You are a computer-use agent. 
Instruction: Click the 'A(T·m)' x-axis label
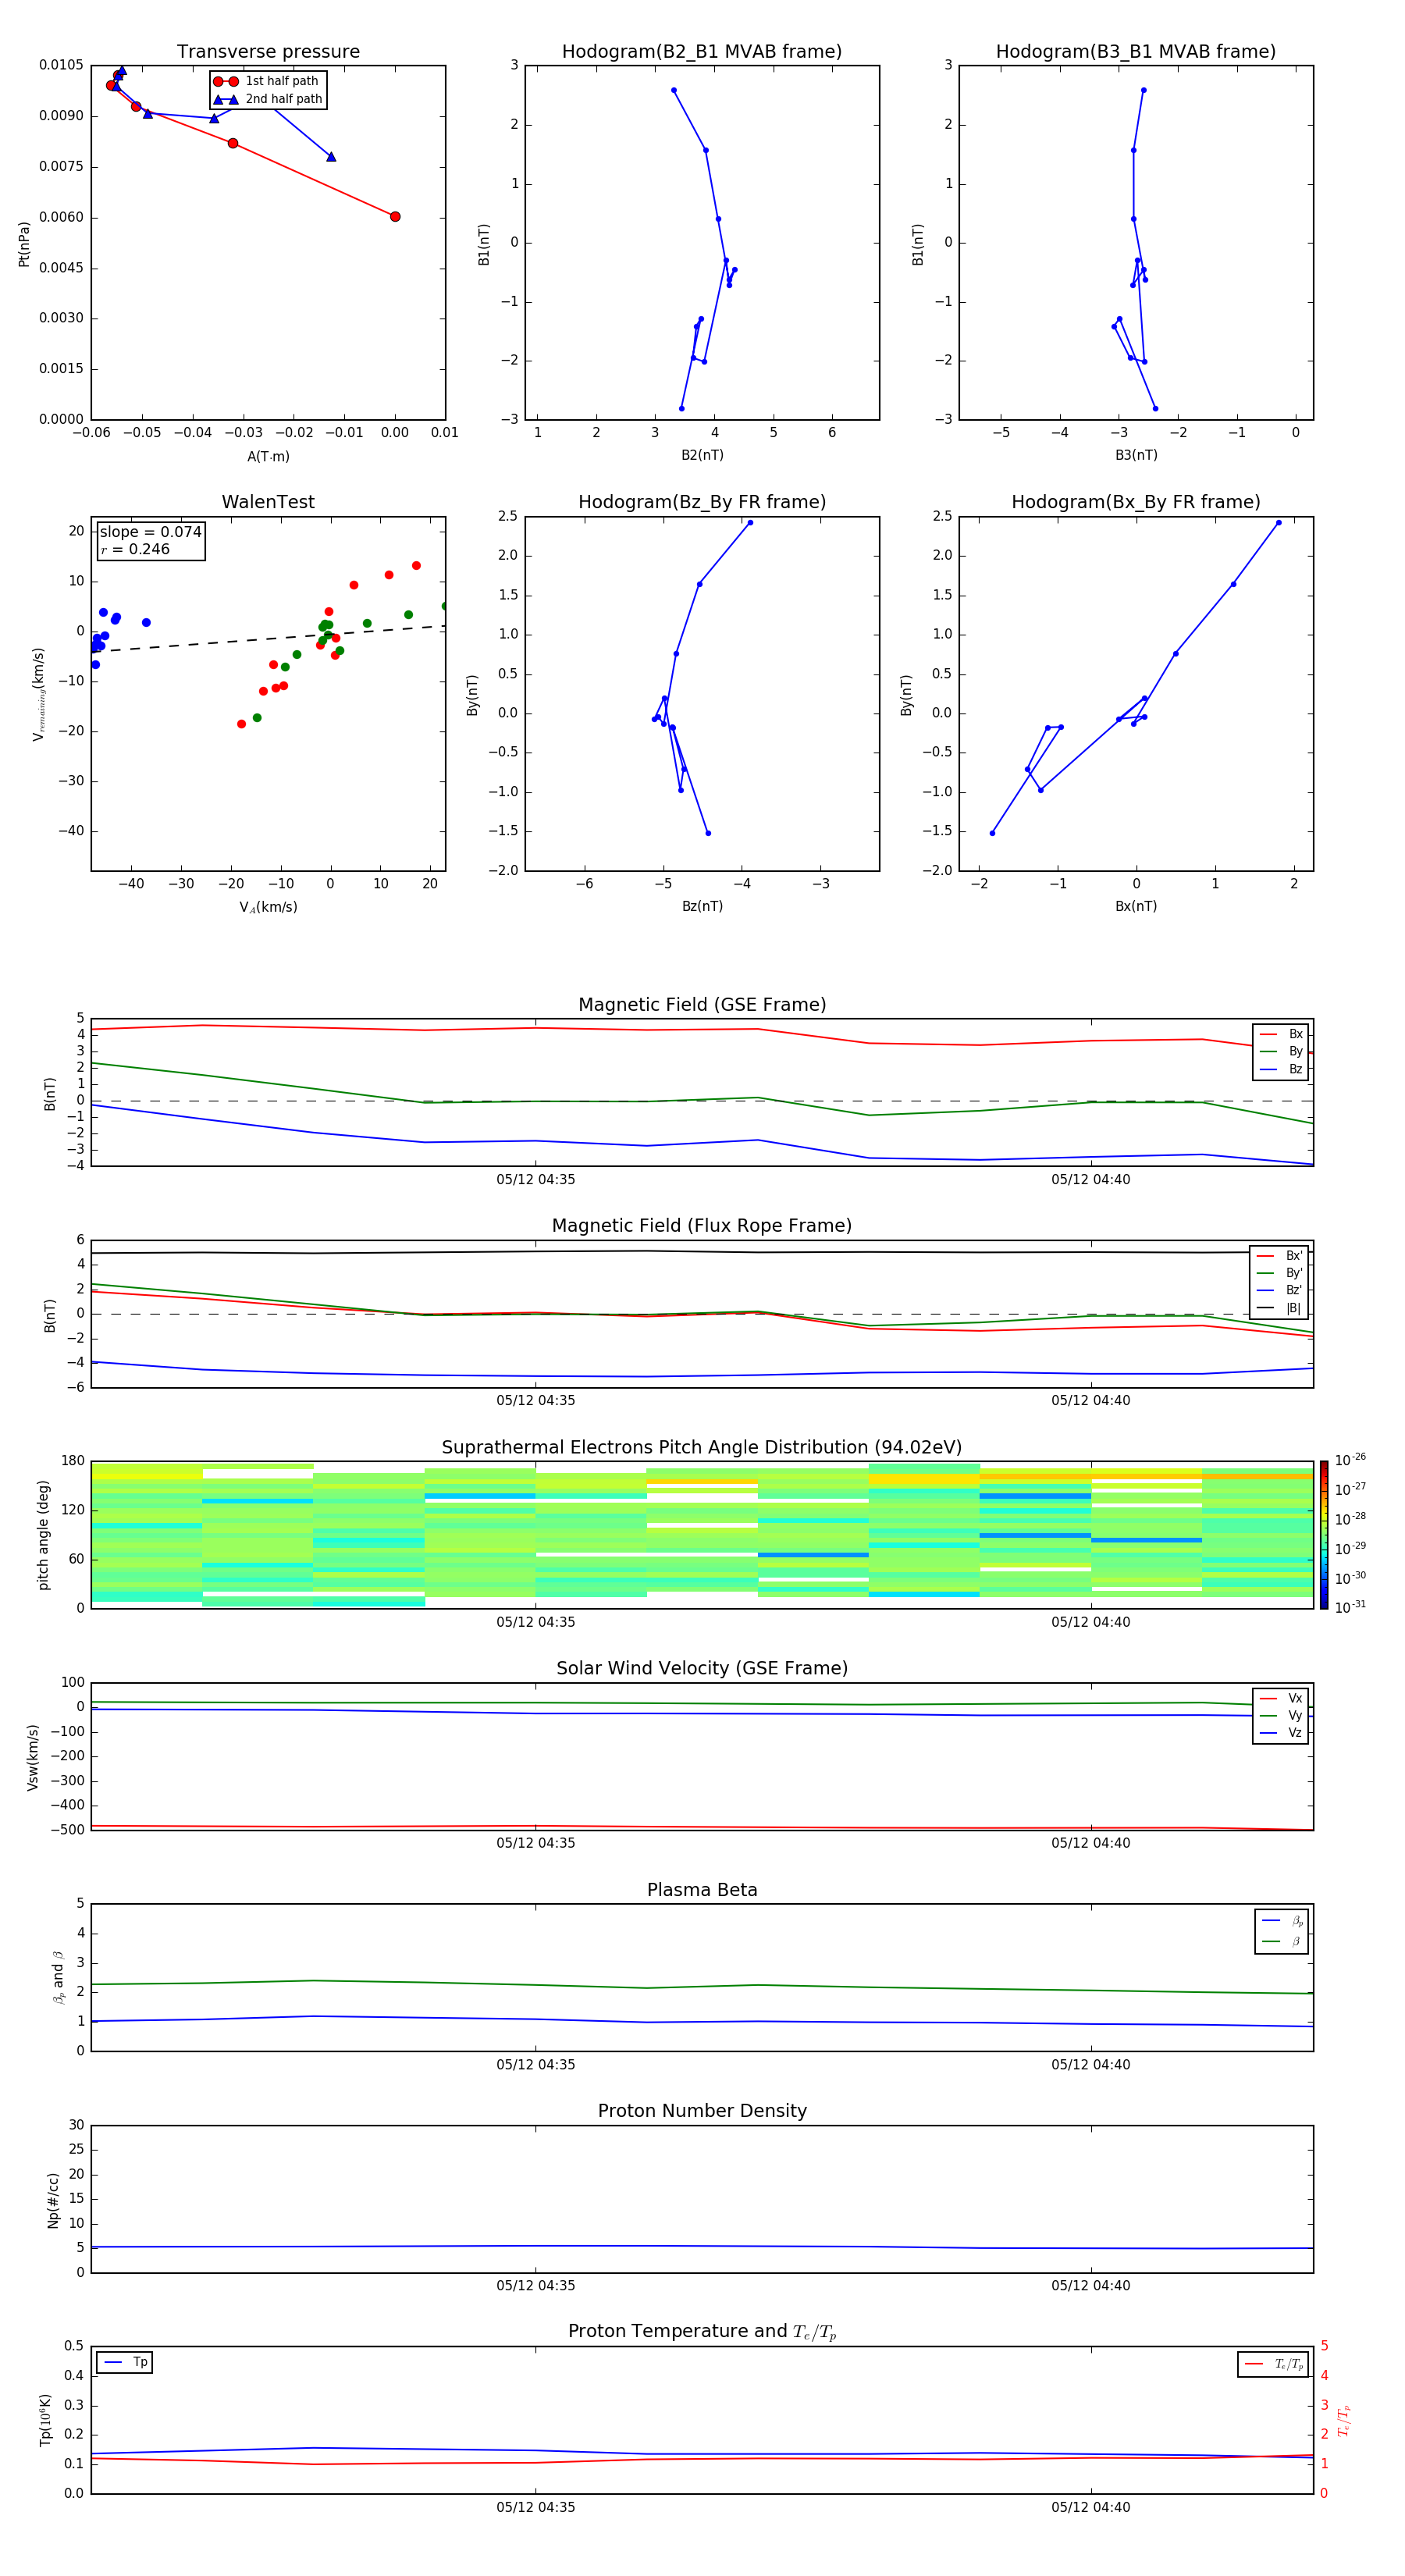[x=268, y=457]
